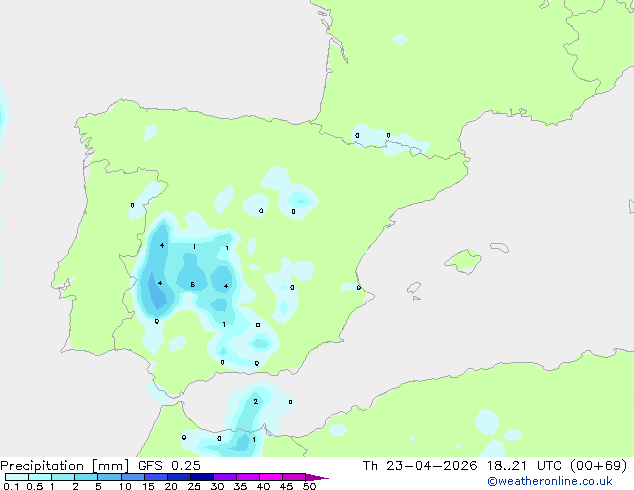
Task: Select the 0.5–1 mm legend color box
Action: (x=40, y=477)
